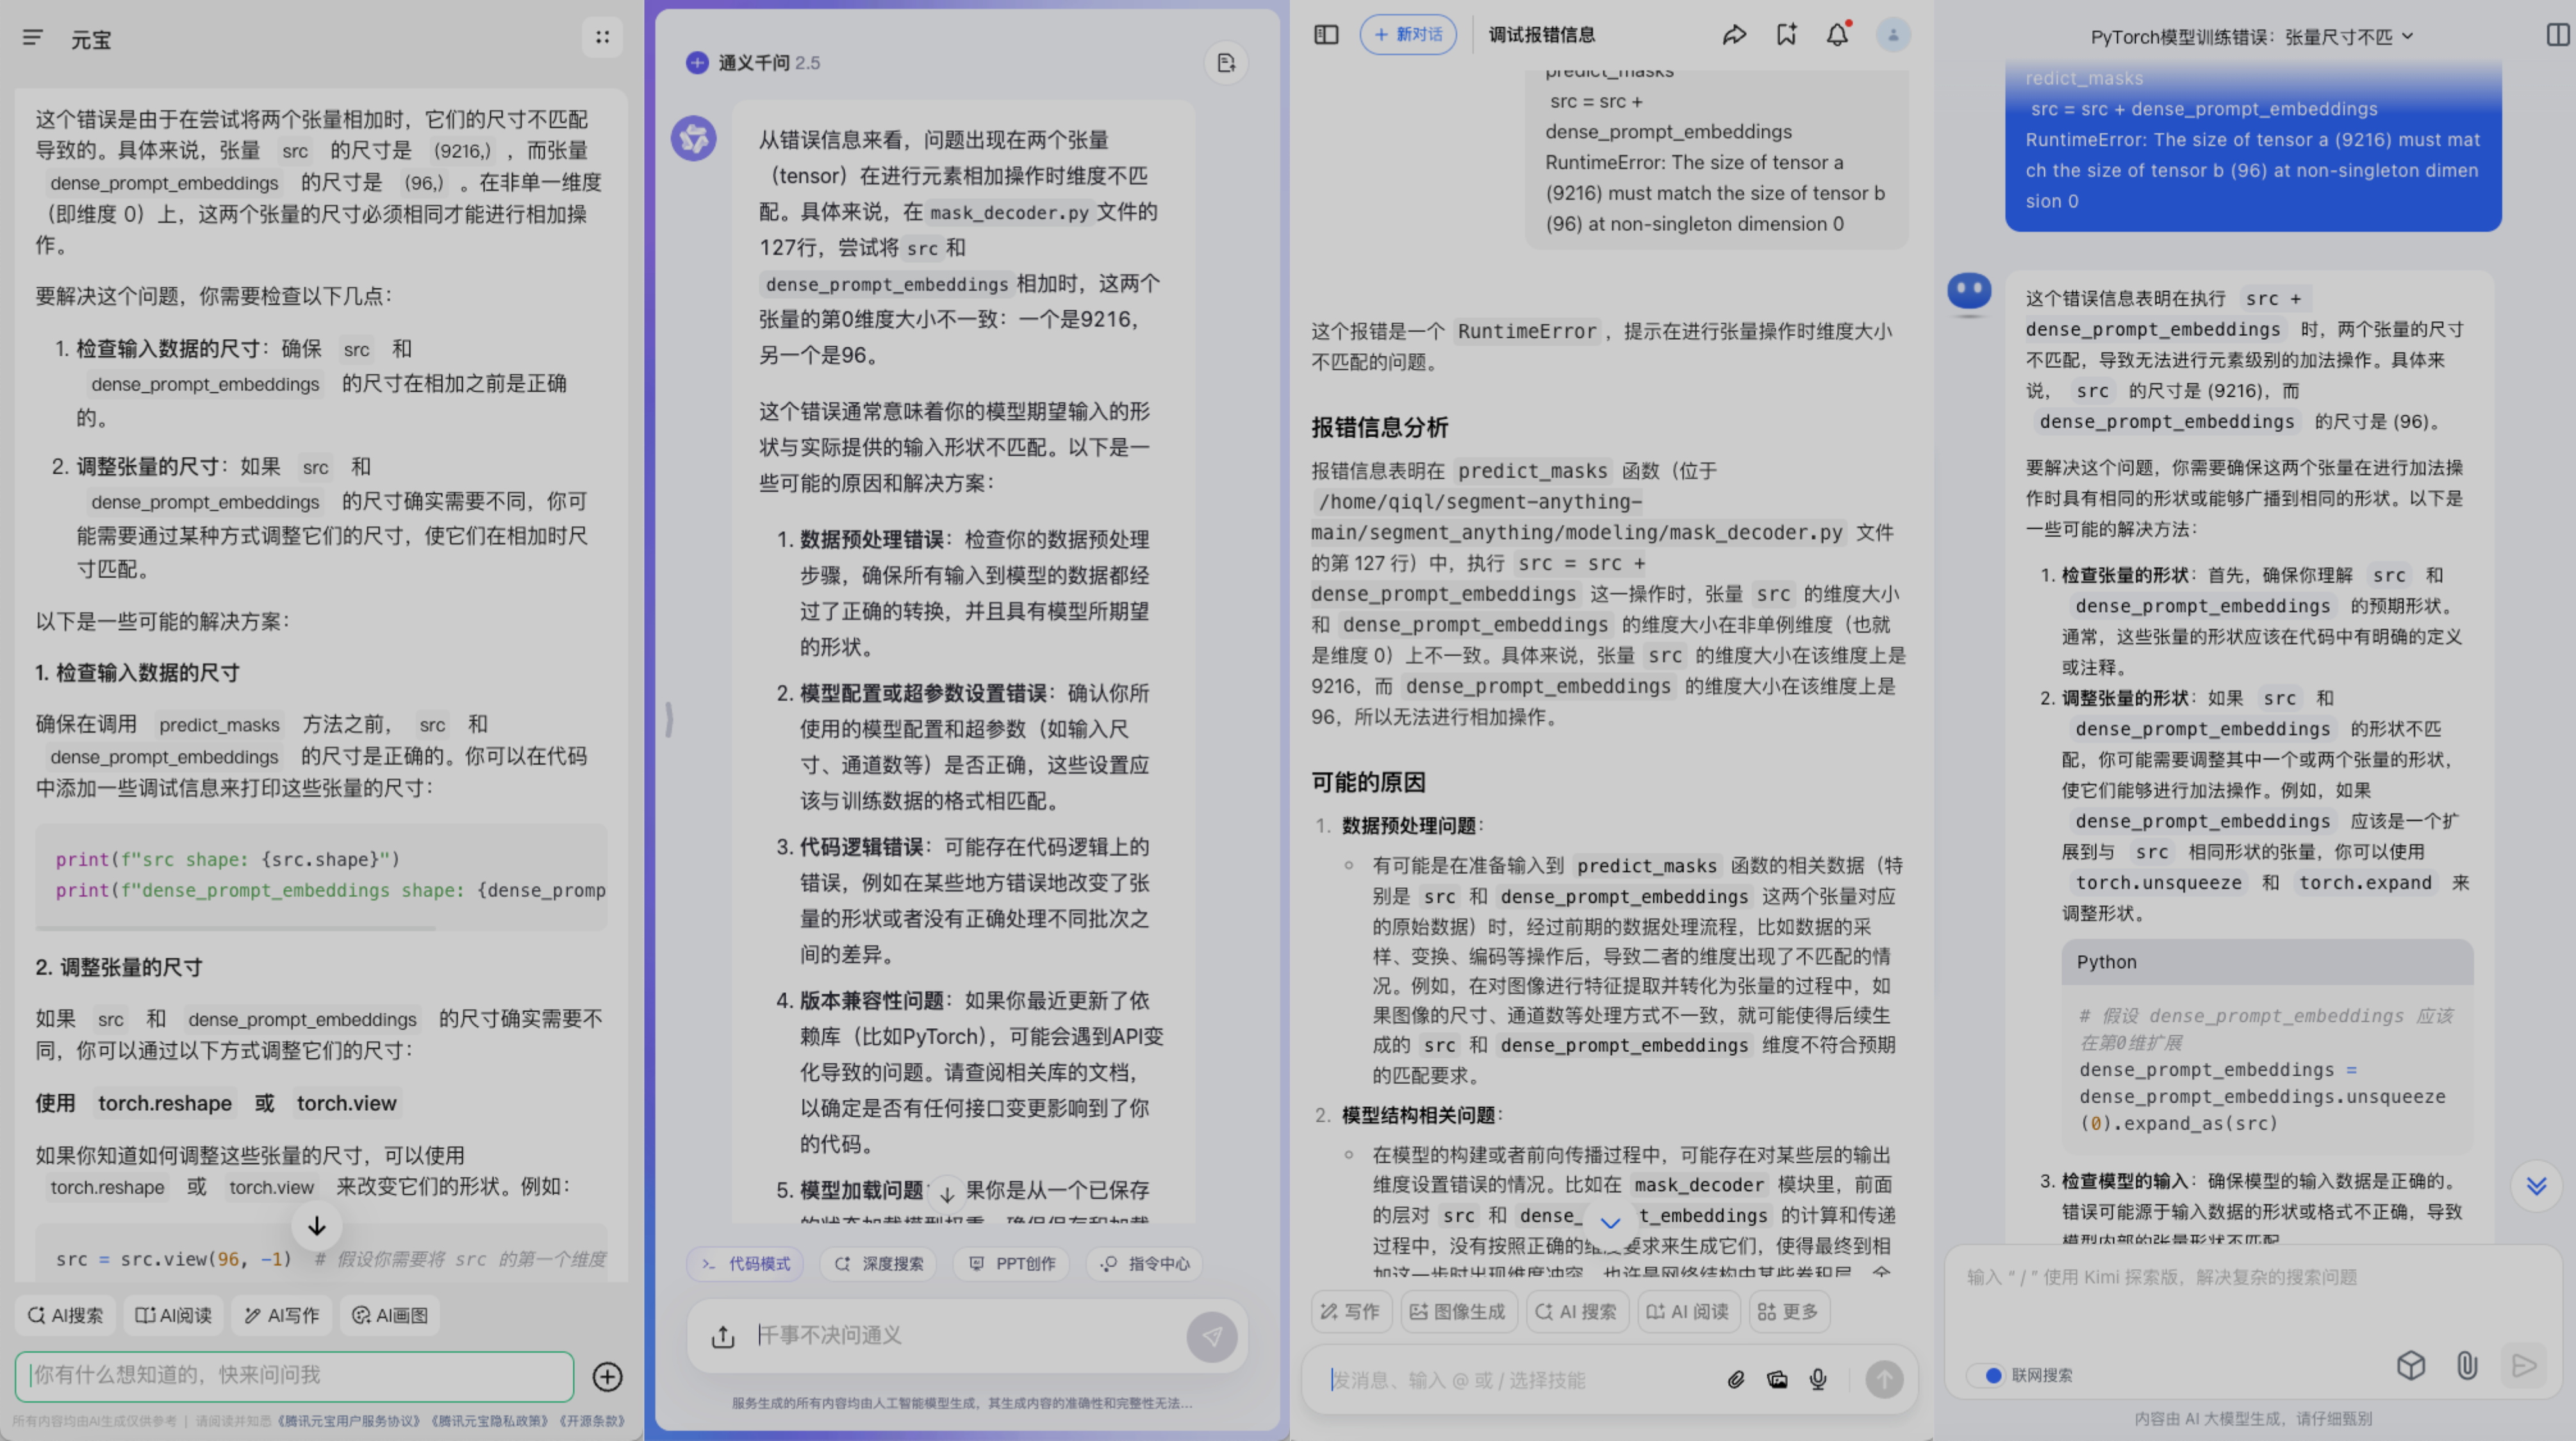
Task: Expand the Kimi conversation title dropdown chevron
Action: [2407, 36]
